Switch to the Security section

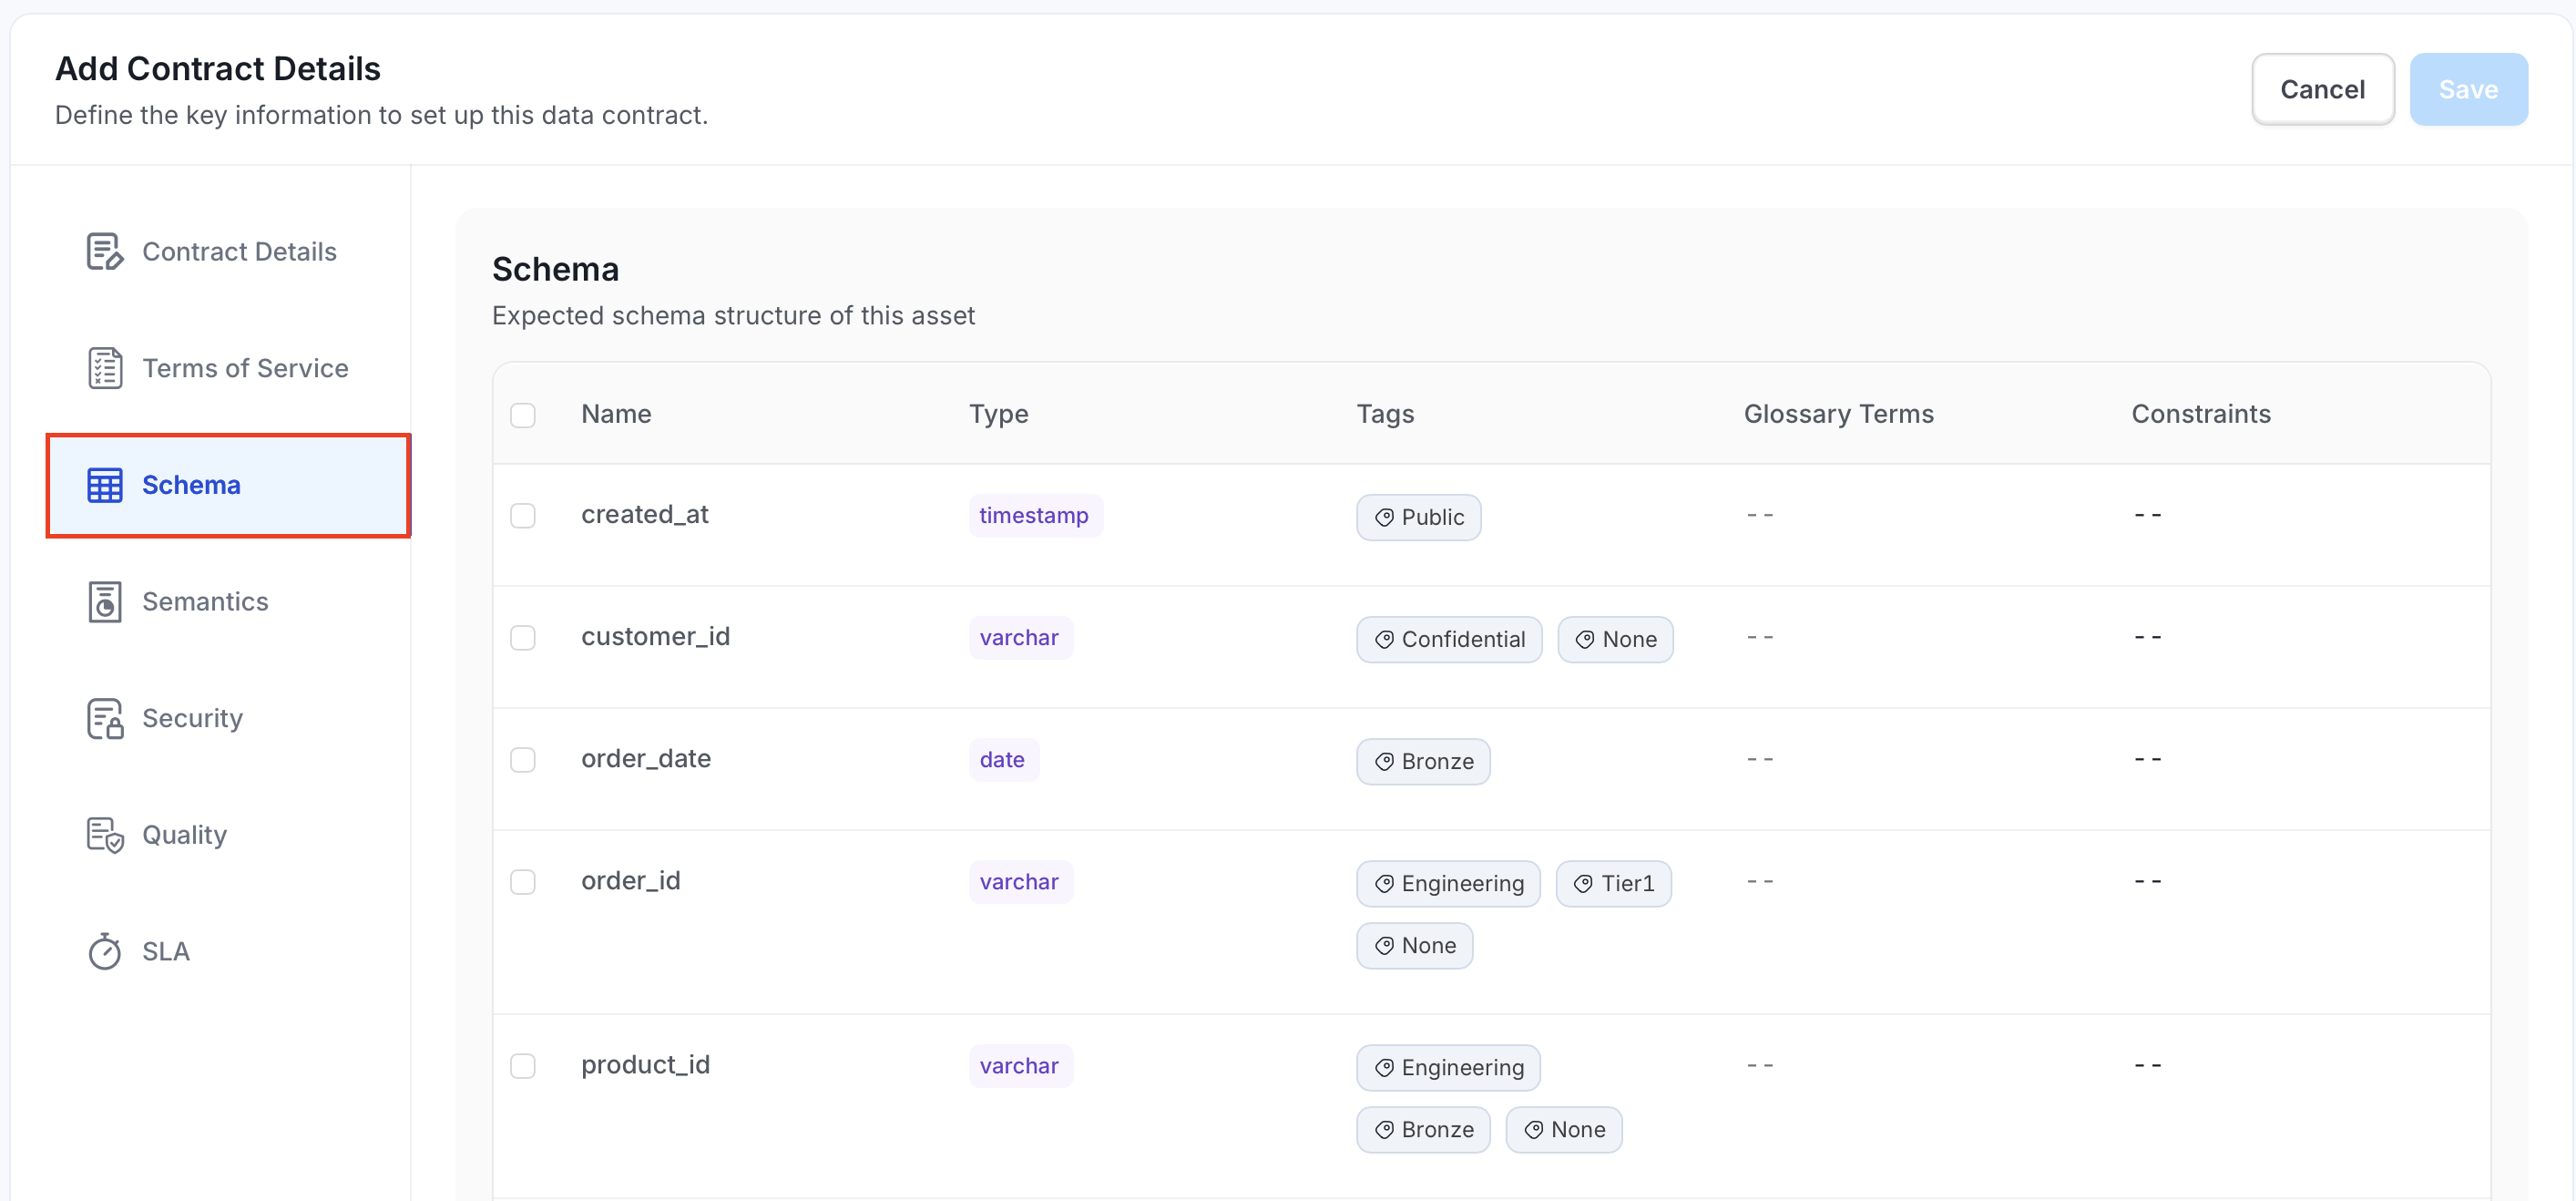pyautogui.click(x=228, y=718)
